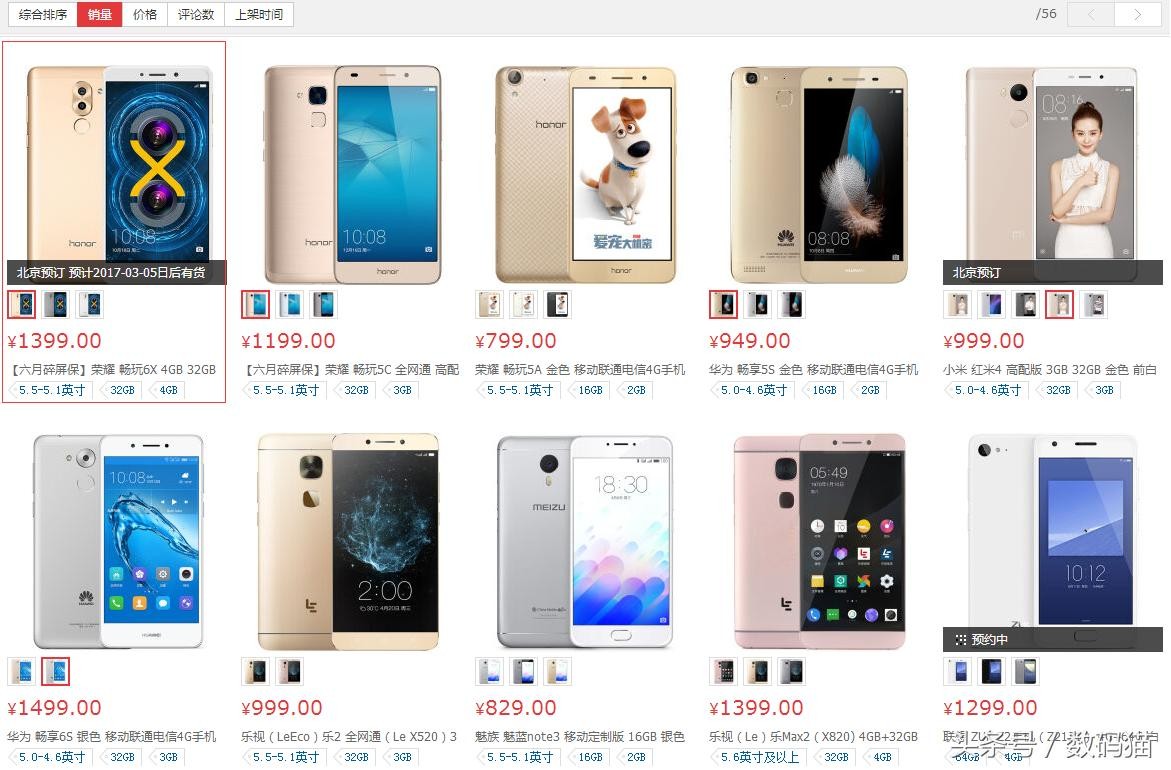Screen dimensions: 1171x770
Task: Pick the third color thumbnail of 荣耀畅玩5C
Action: coord(324,304)
